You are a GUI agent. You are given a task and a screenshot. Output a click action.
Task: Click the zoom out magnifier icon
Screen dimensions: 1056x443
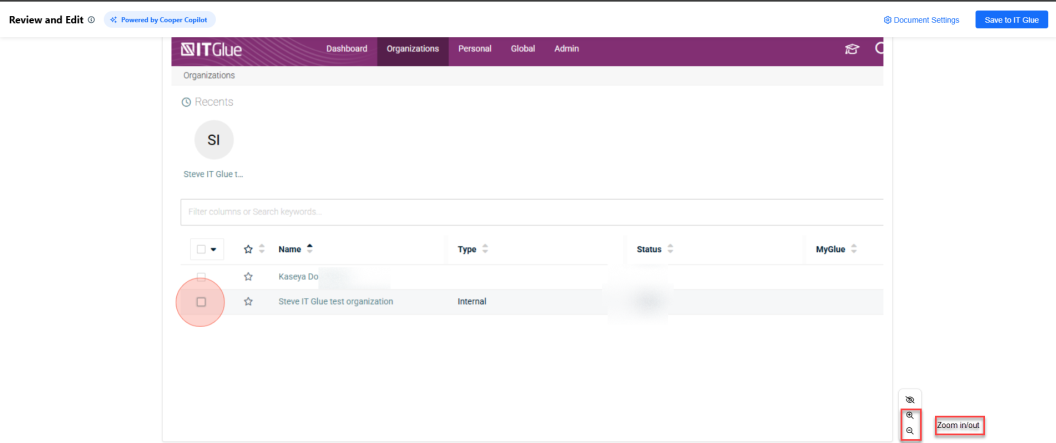tap(910, 431)
